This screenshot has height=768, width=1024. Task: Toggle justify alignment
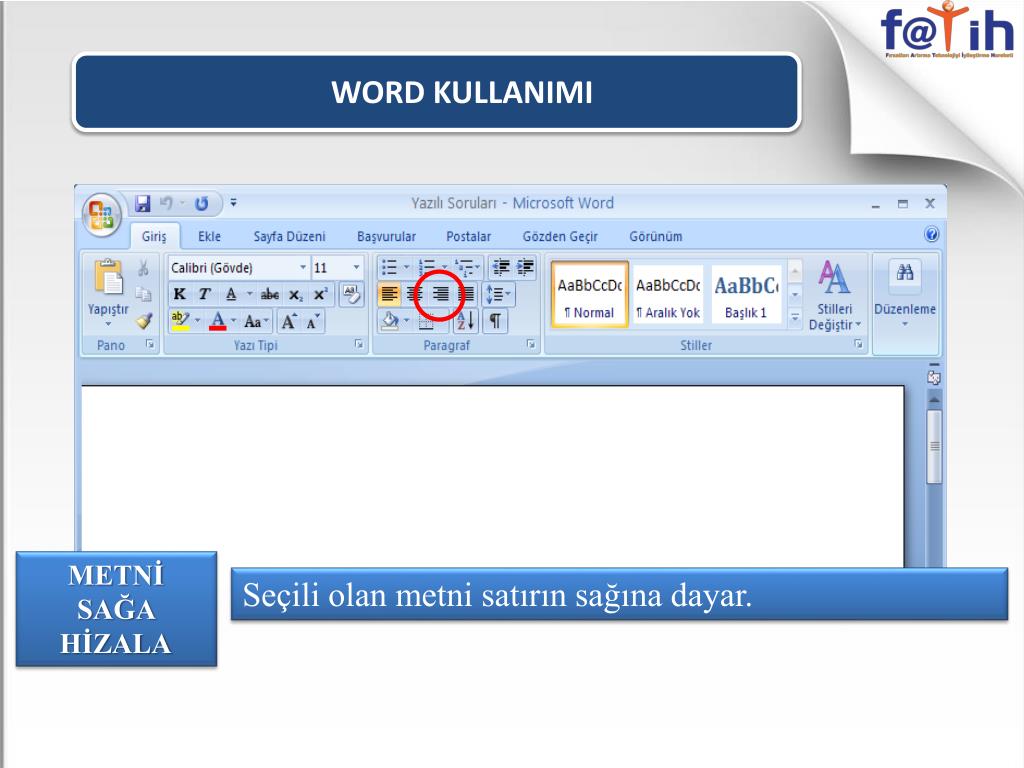pos(466,294)
